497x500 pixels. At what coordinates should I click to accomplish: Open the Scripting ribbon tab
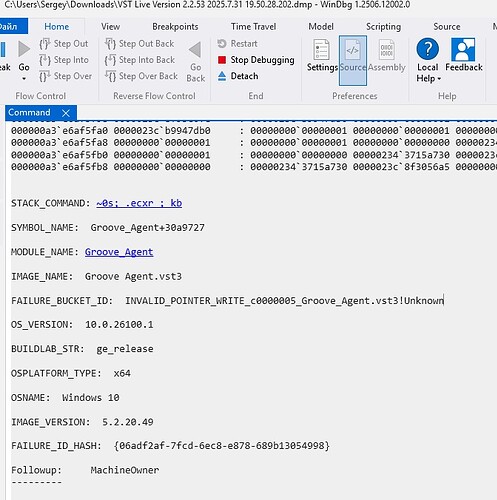[383, 26]
